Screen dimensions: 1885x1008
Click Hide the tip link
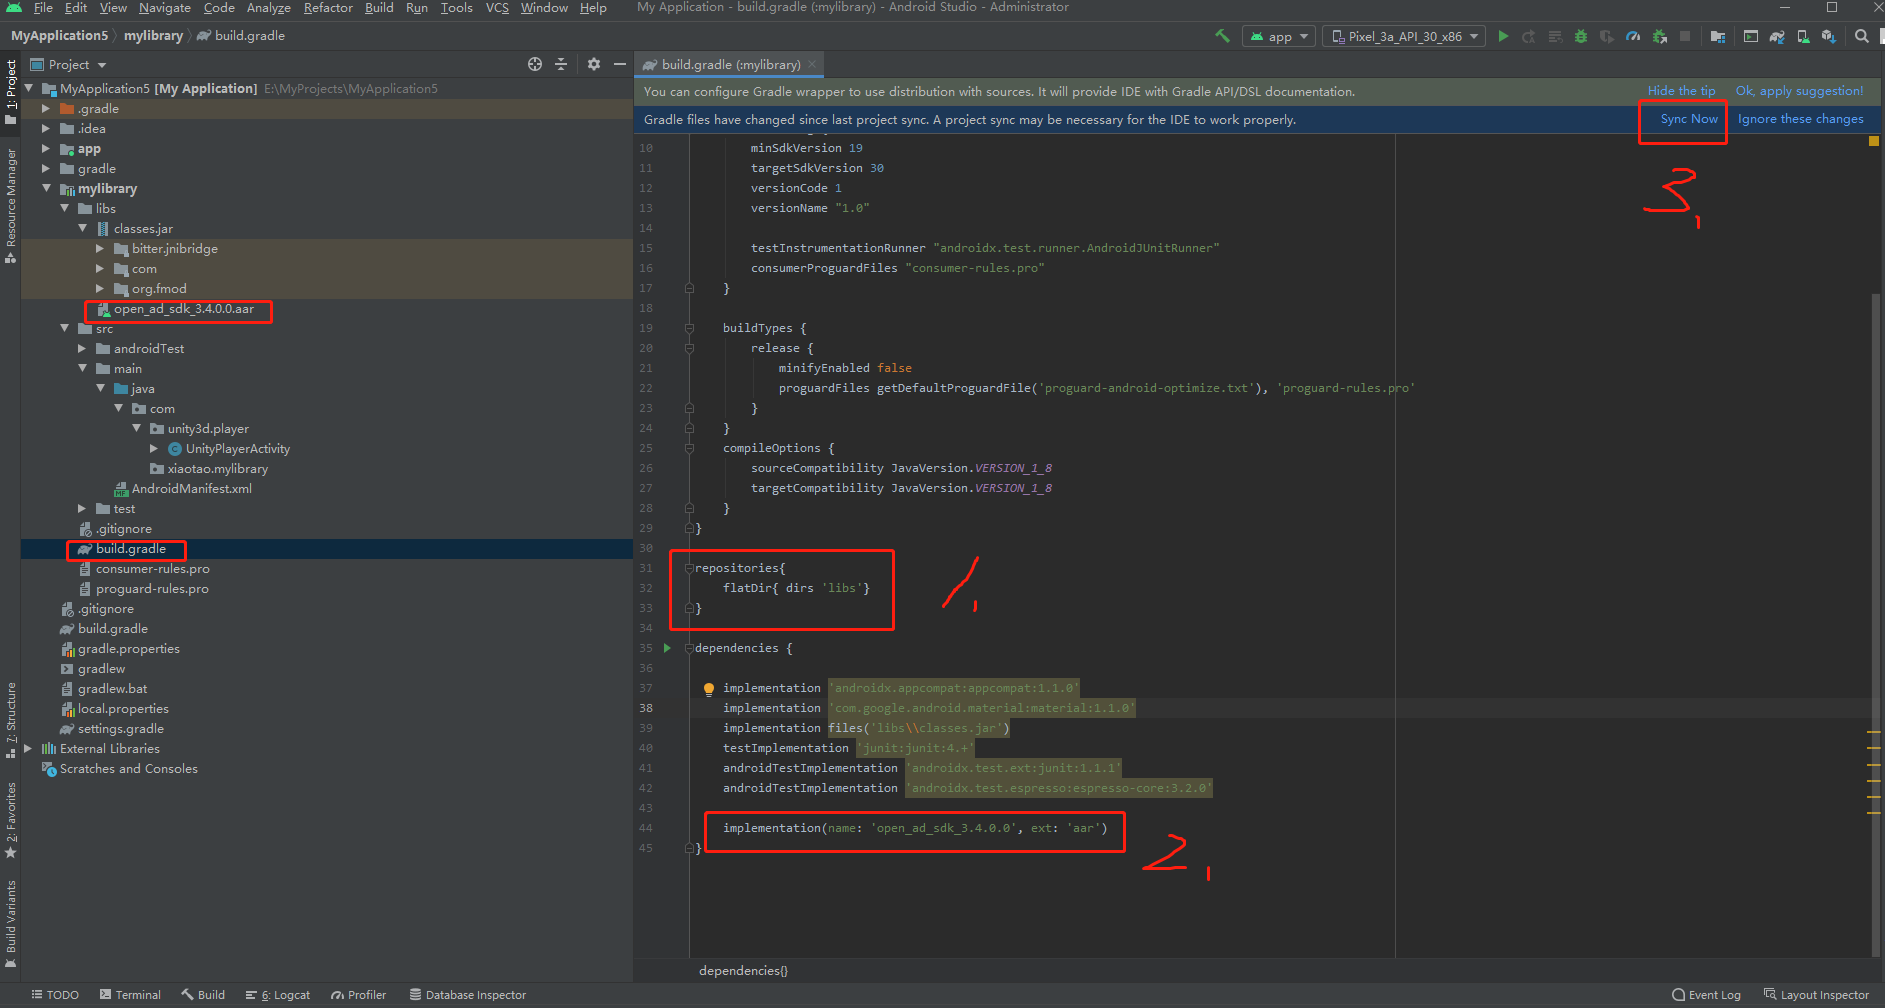(x=1681, y=91)
